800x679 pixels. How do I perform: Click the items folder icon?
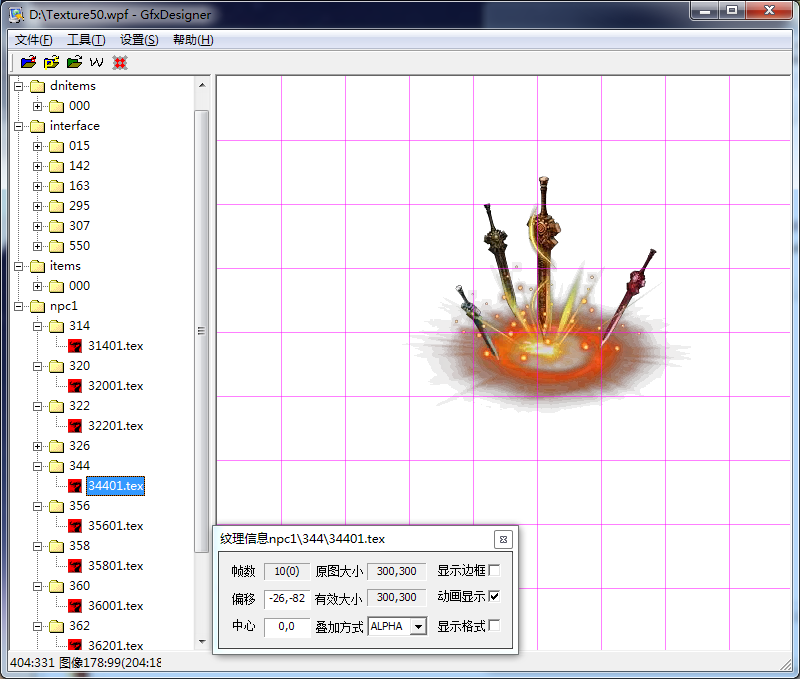coord(37,266)
